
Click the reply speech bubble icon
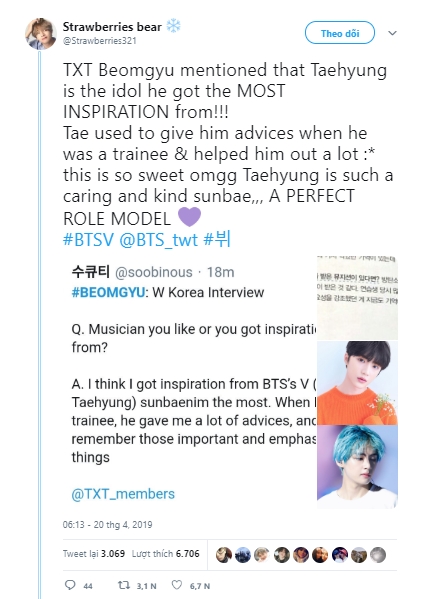[70, 585]
